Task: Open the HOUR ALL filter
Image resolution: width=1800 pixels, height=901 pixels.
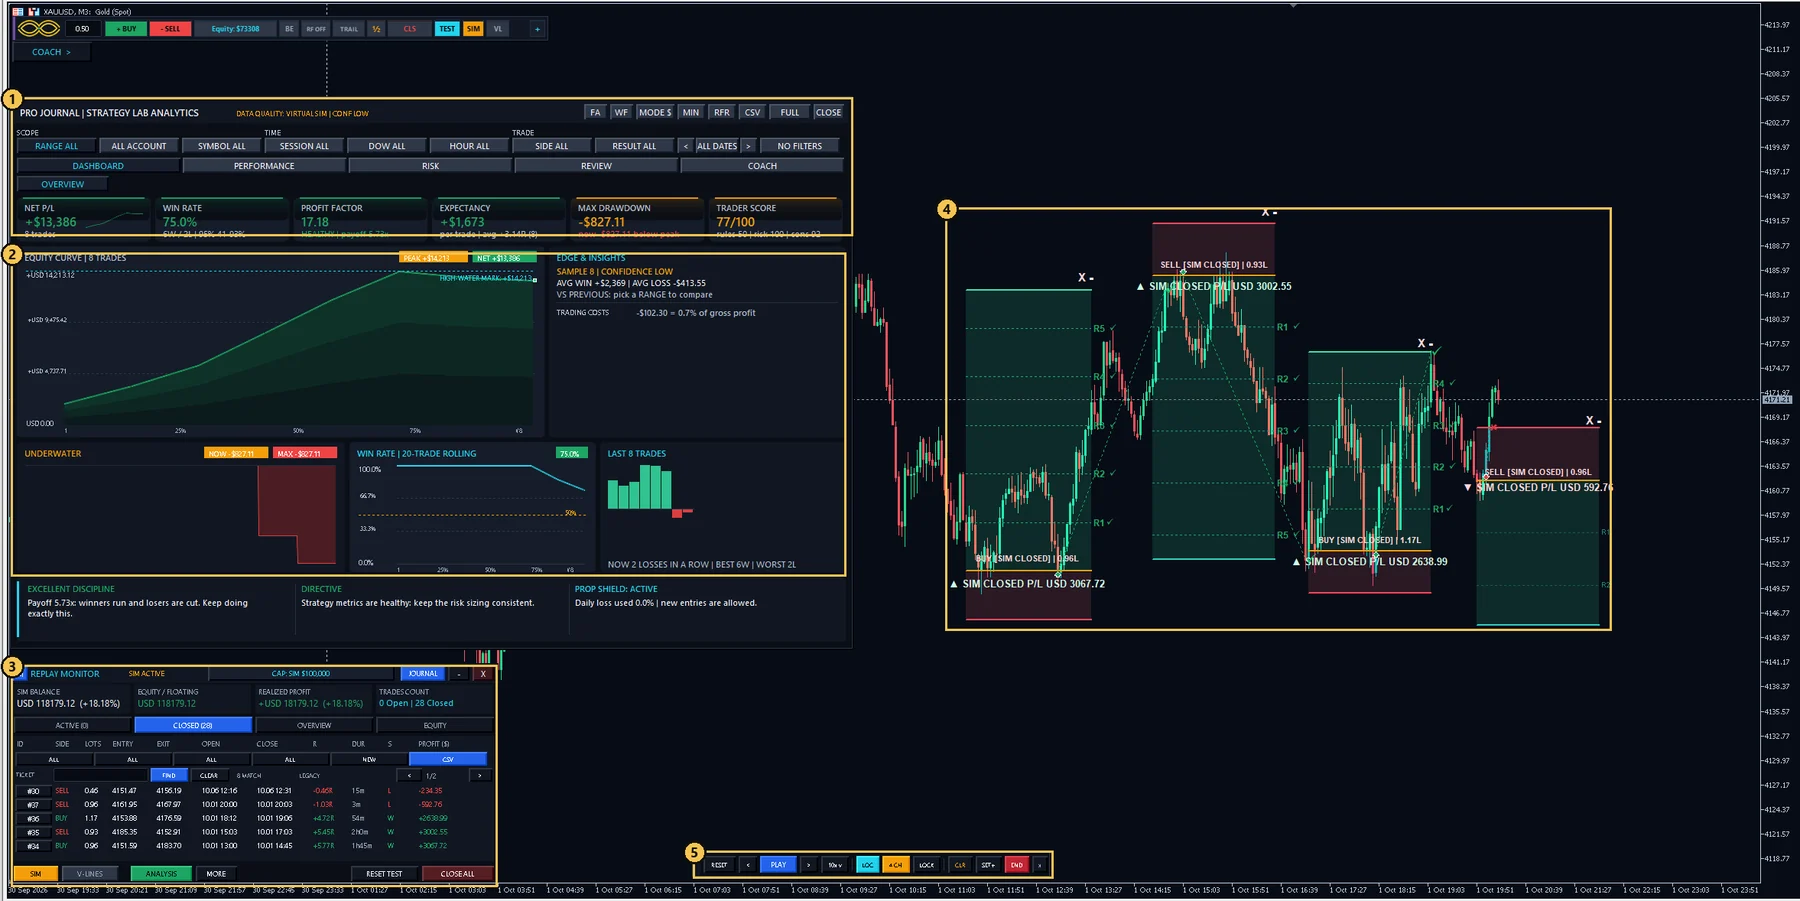Action: click(x=469, y=146)
